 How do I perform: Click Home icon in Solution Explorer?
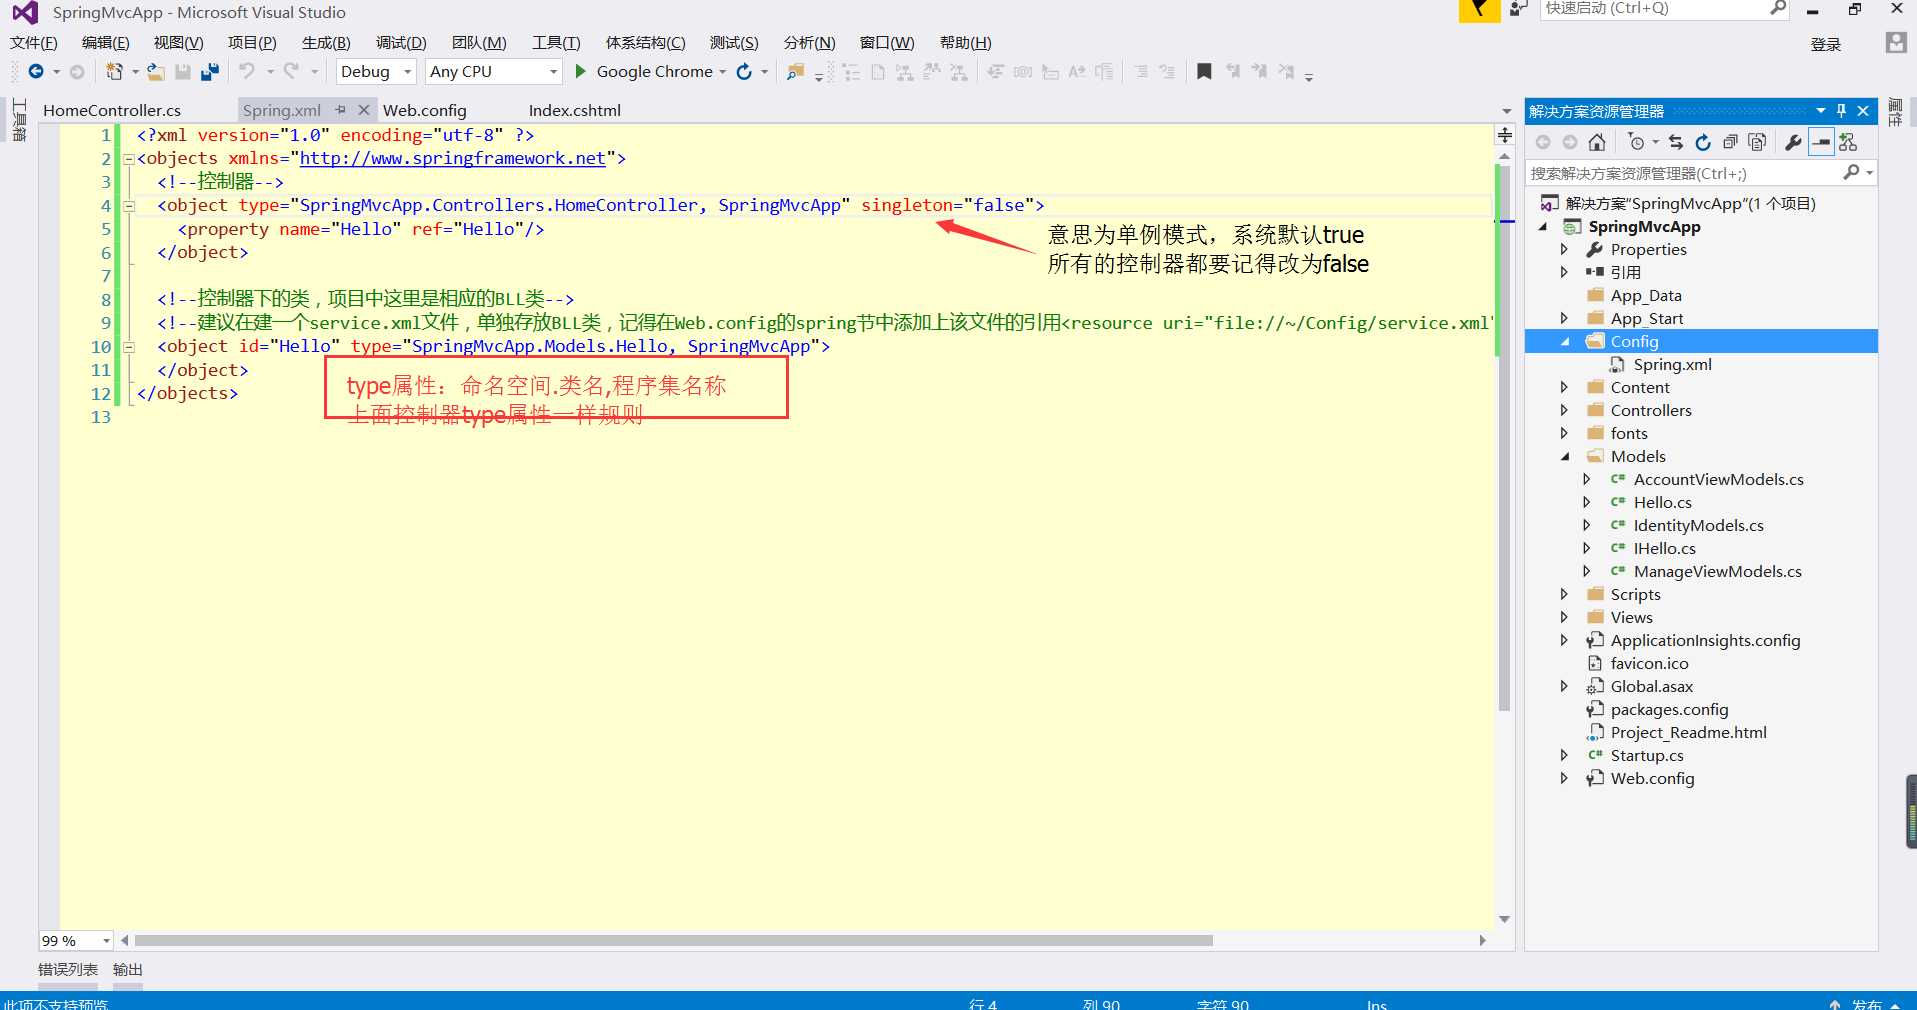pyautogui.click(x=1597, y=142)
